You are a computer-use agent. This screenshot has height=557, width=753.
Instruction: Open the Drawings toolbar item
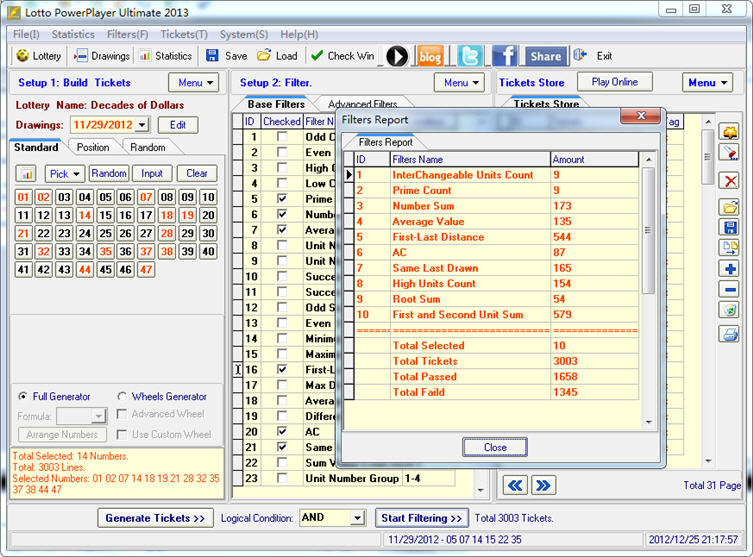(x=102, y=56)
